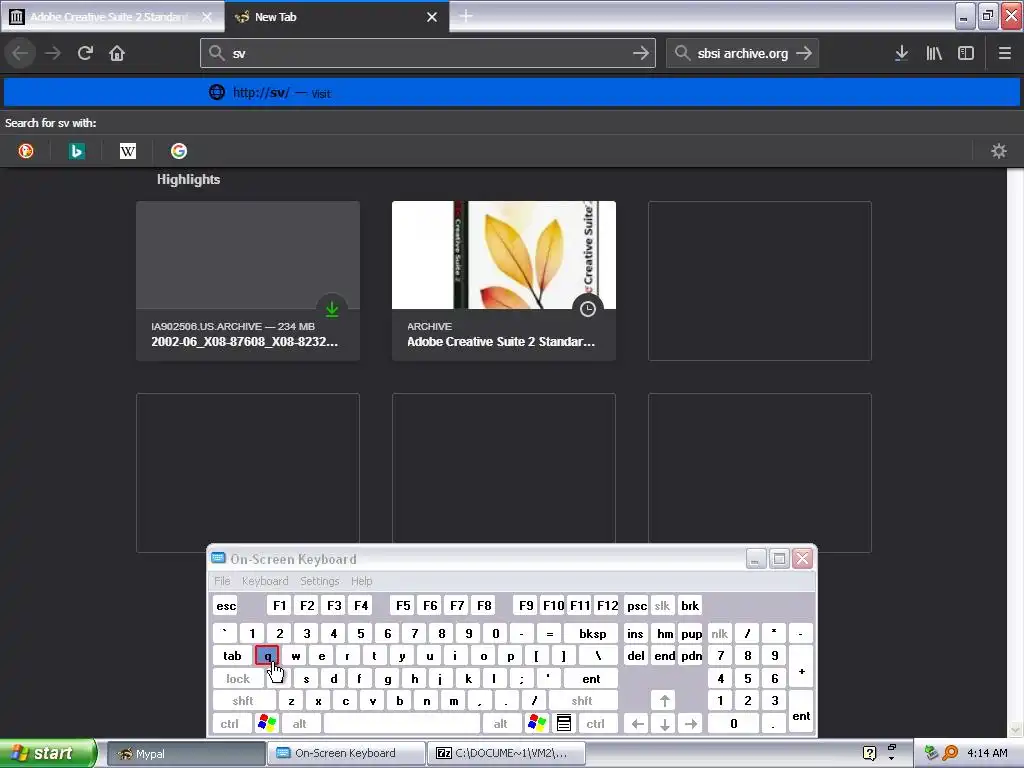Viewport: 1024px width, 768px height.
Task: Go forward with the forward arrow
Action: pyautogui.click(x=52, y=53)
